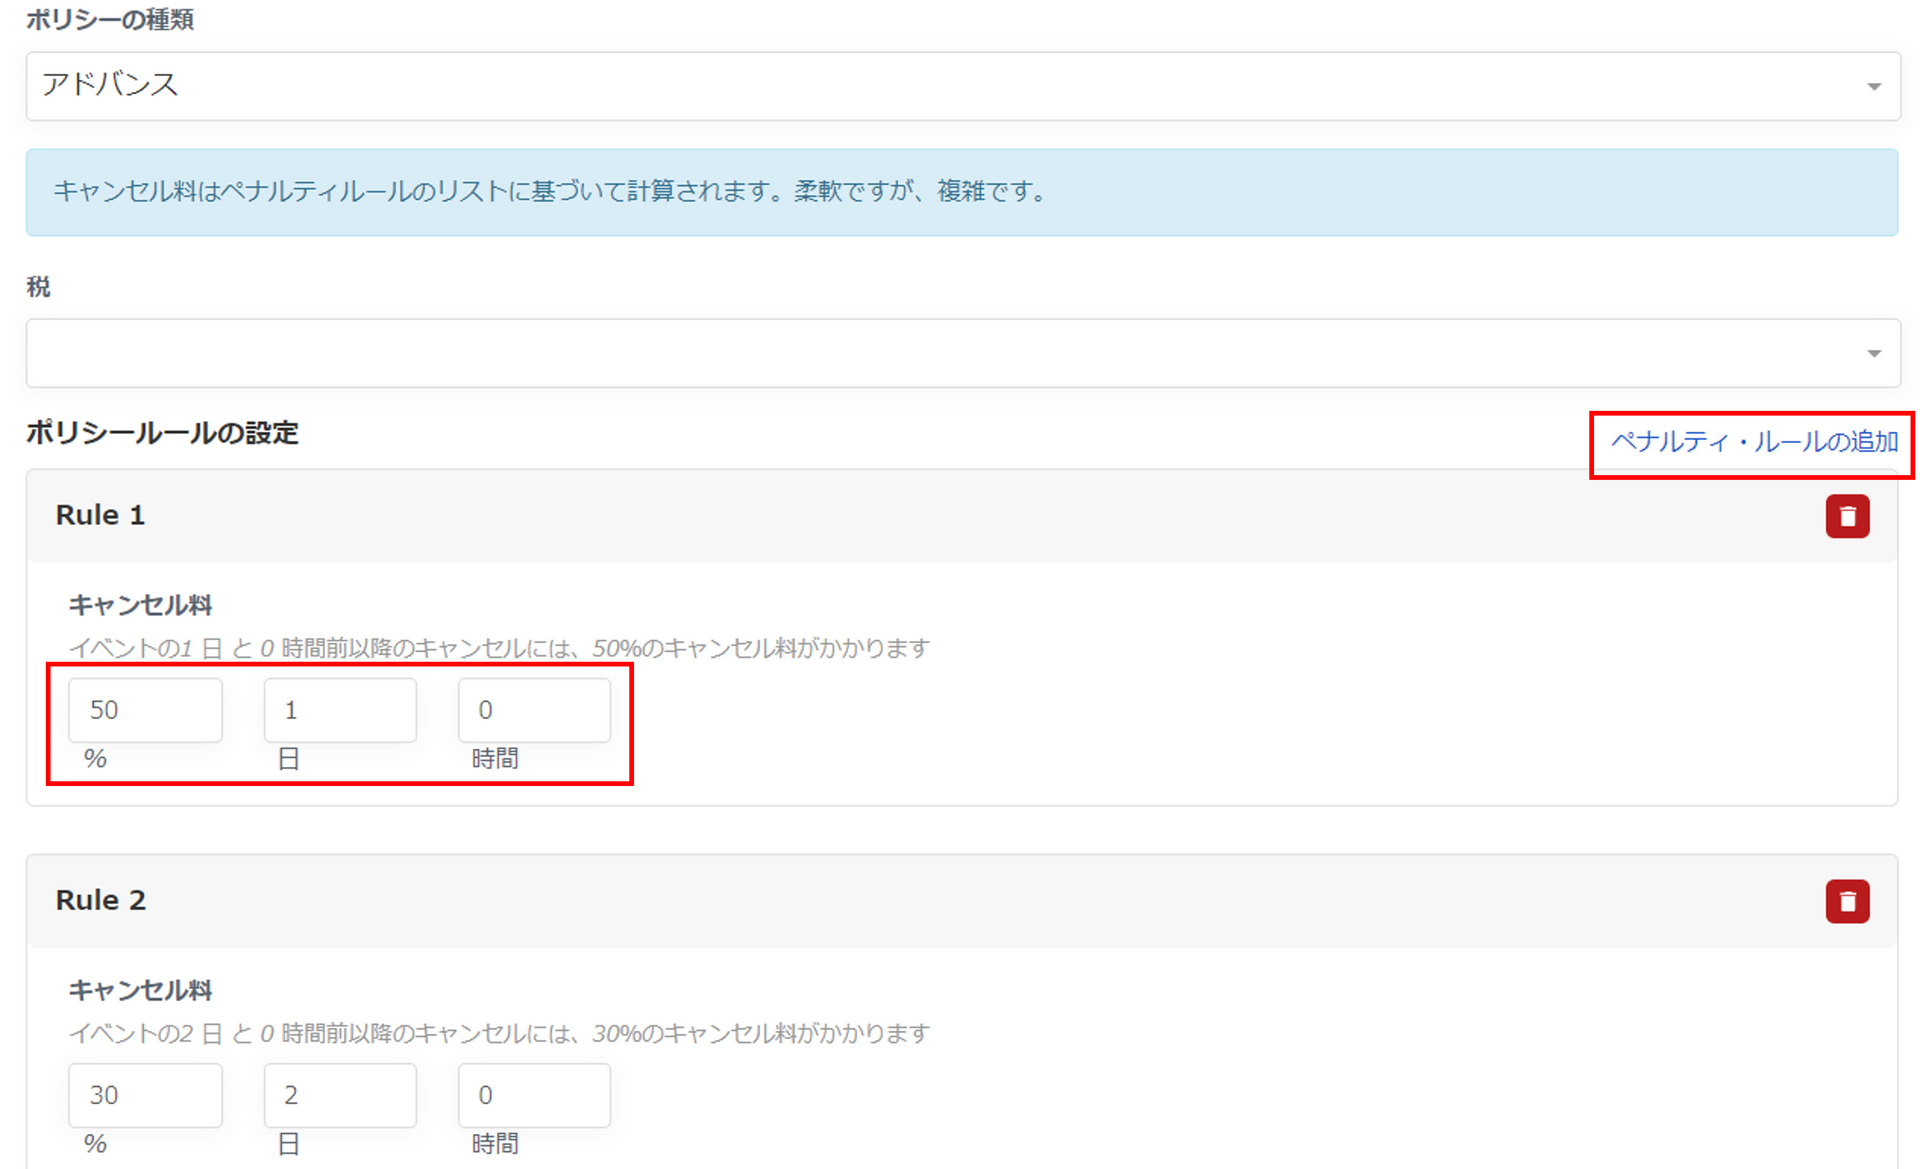
Task: Click the Rule 1 panel header title
Action: (x=100, y=515)
